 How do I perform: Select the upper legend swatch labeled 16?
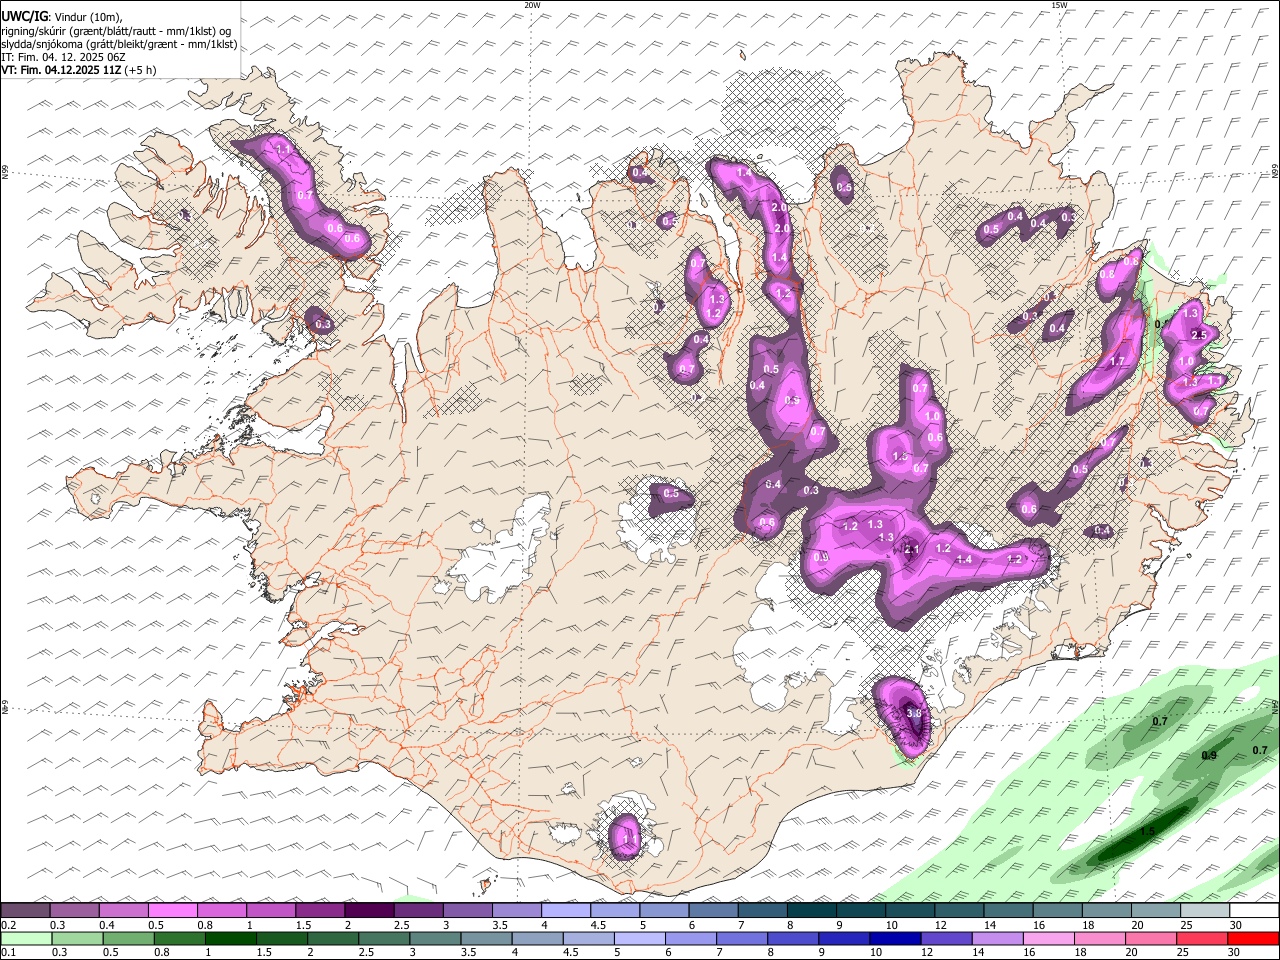(1058, 910)
